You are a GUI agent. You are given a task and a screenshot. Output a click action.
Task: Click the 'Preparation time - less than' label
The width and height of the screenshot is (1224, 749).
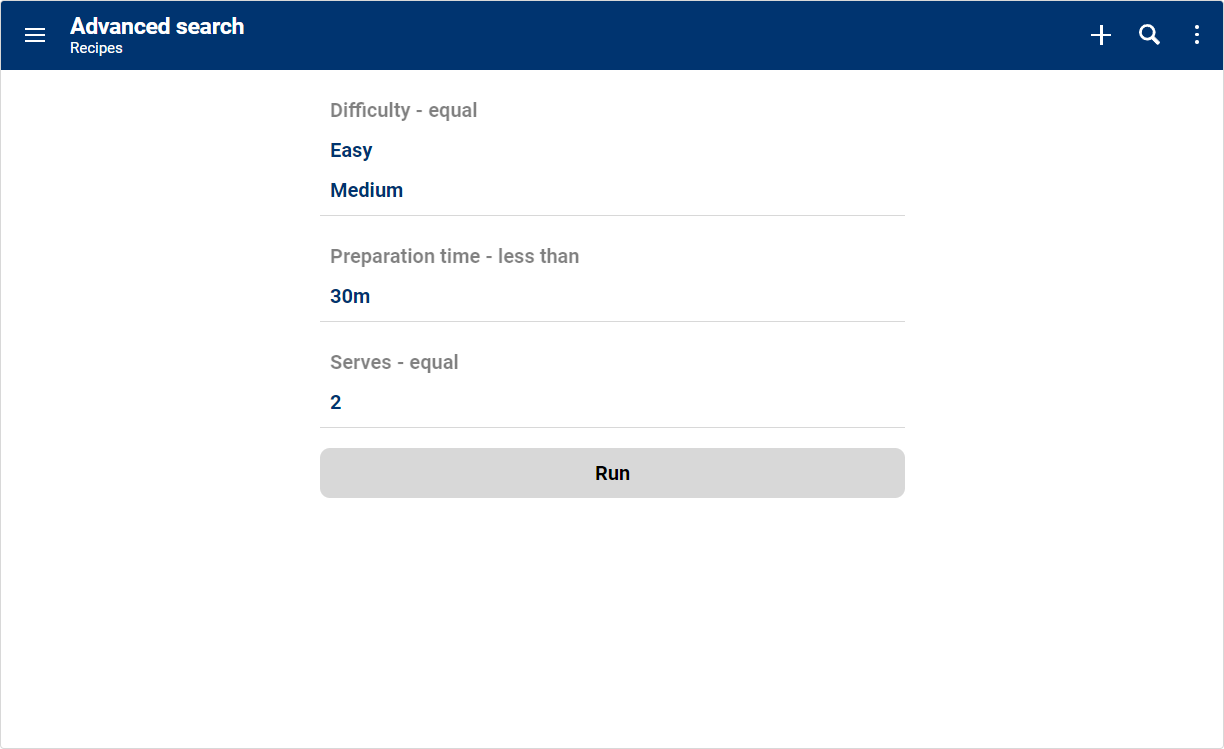point(454,256)
